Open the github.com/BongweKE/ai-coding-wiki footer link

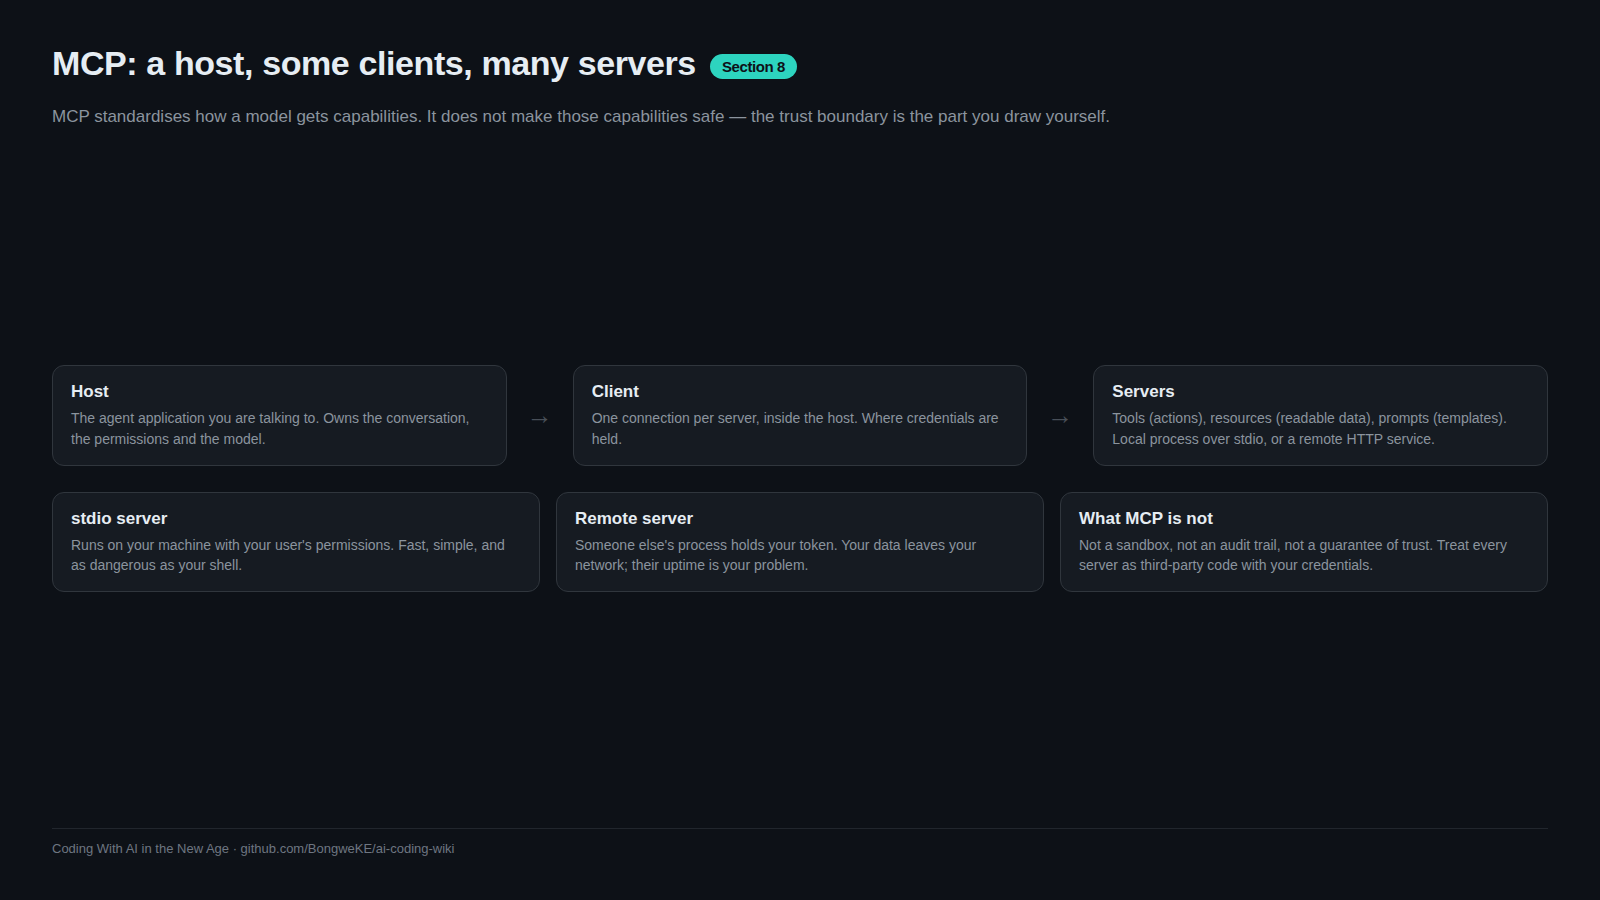347,848
